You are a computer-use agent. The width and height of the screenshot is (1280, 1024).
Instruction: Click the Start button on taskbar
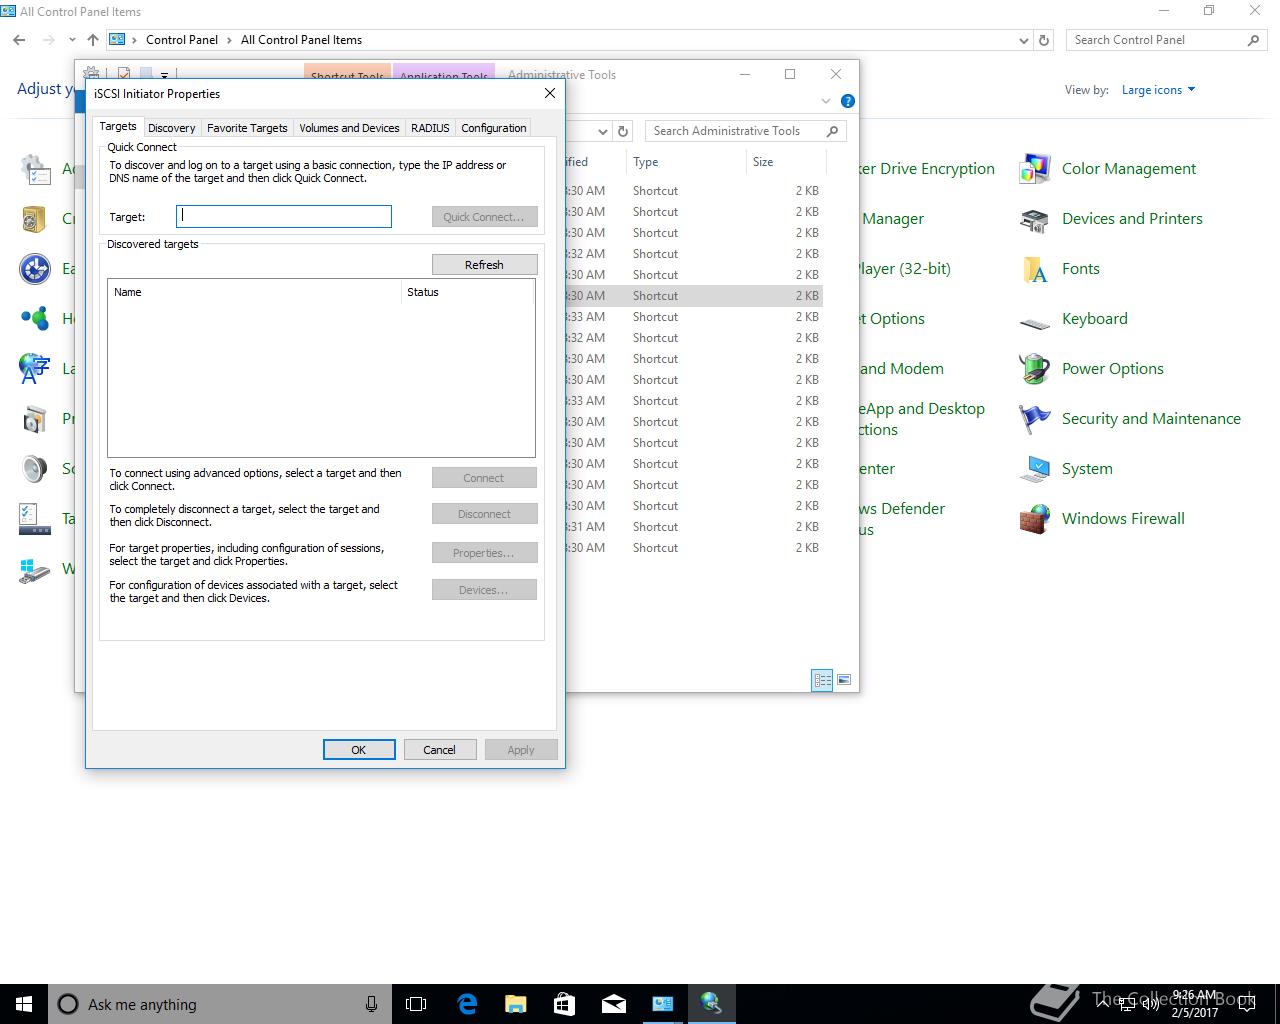24,1004
